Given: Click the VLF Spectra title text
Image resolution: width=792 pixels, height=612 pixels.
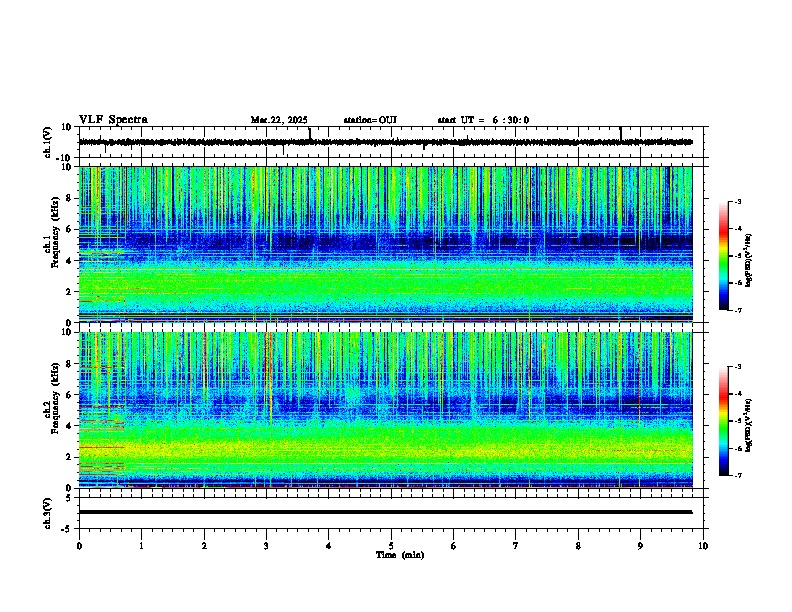Looking at the screenshot, I should (x=113, y=120).
